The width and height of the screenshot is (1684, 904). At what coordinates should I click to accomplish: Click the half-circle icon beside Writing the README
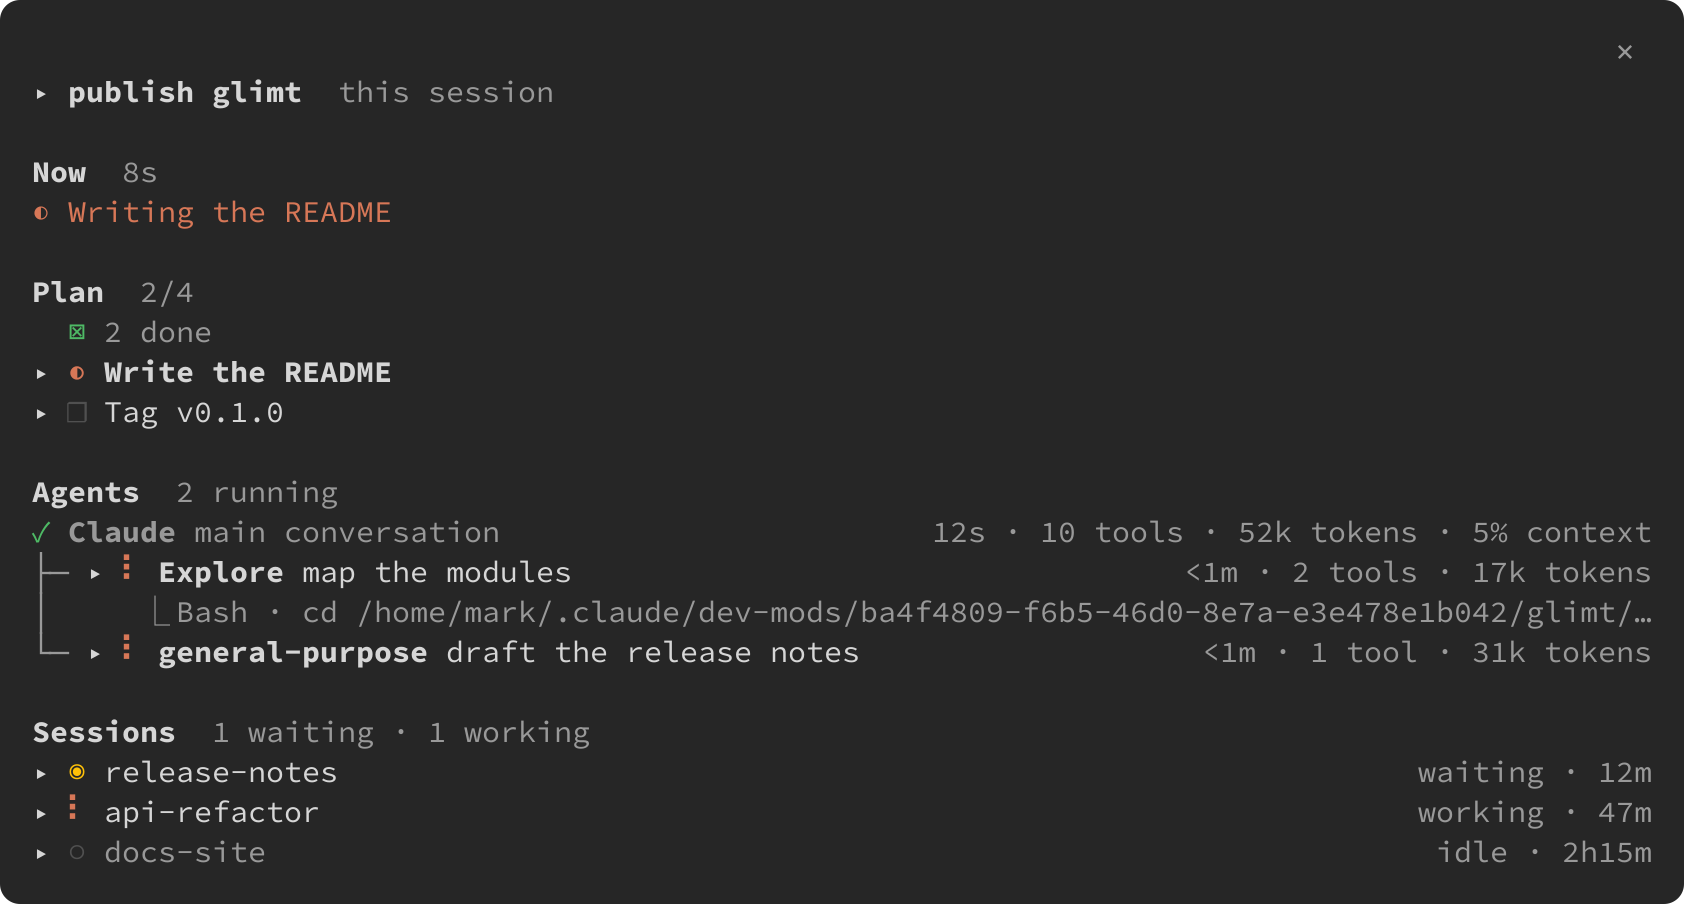pos(41,213)
